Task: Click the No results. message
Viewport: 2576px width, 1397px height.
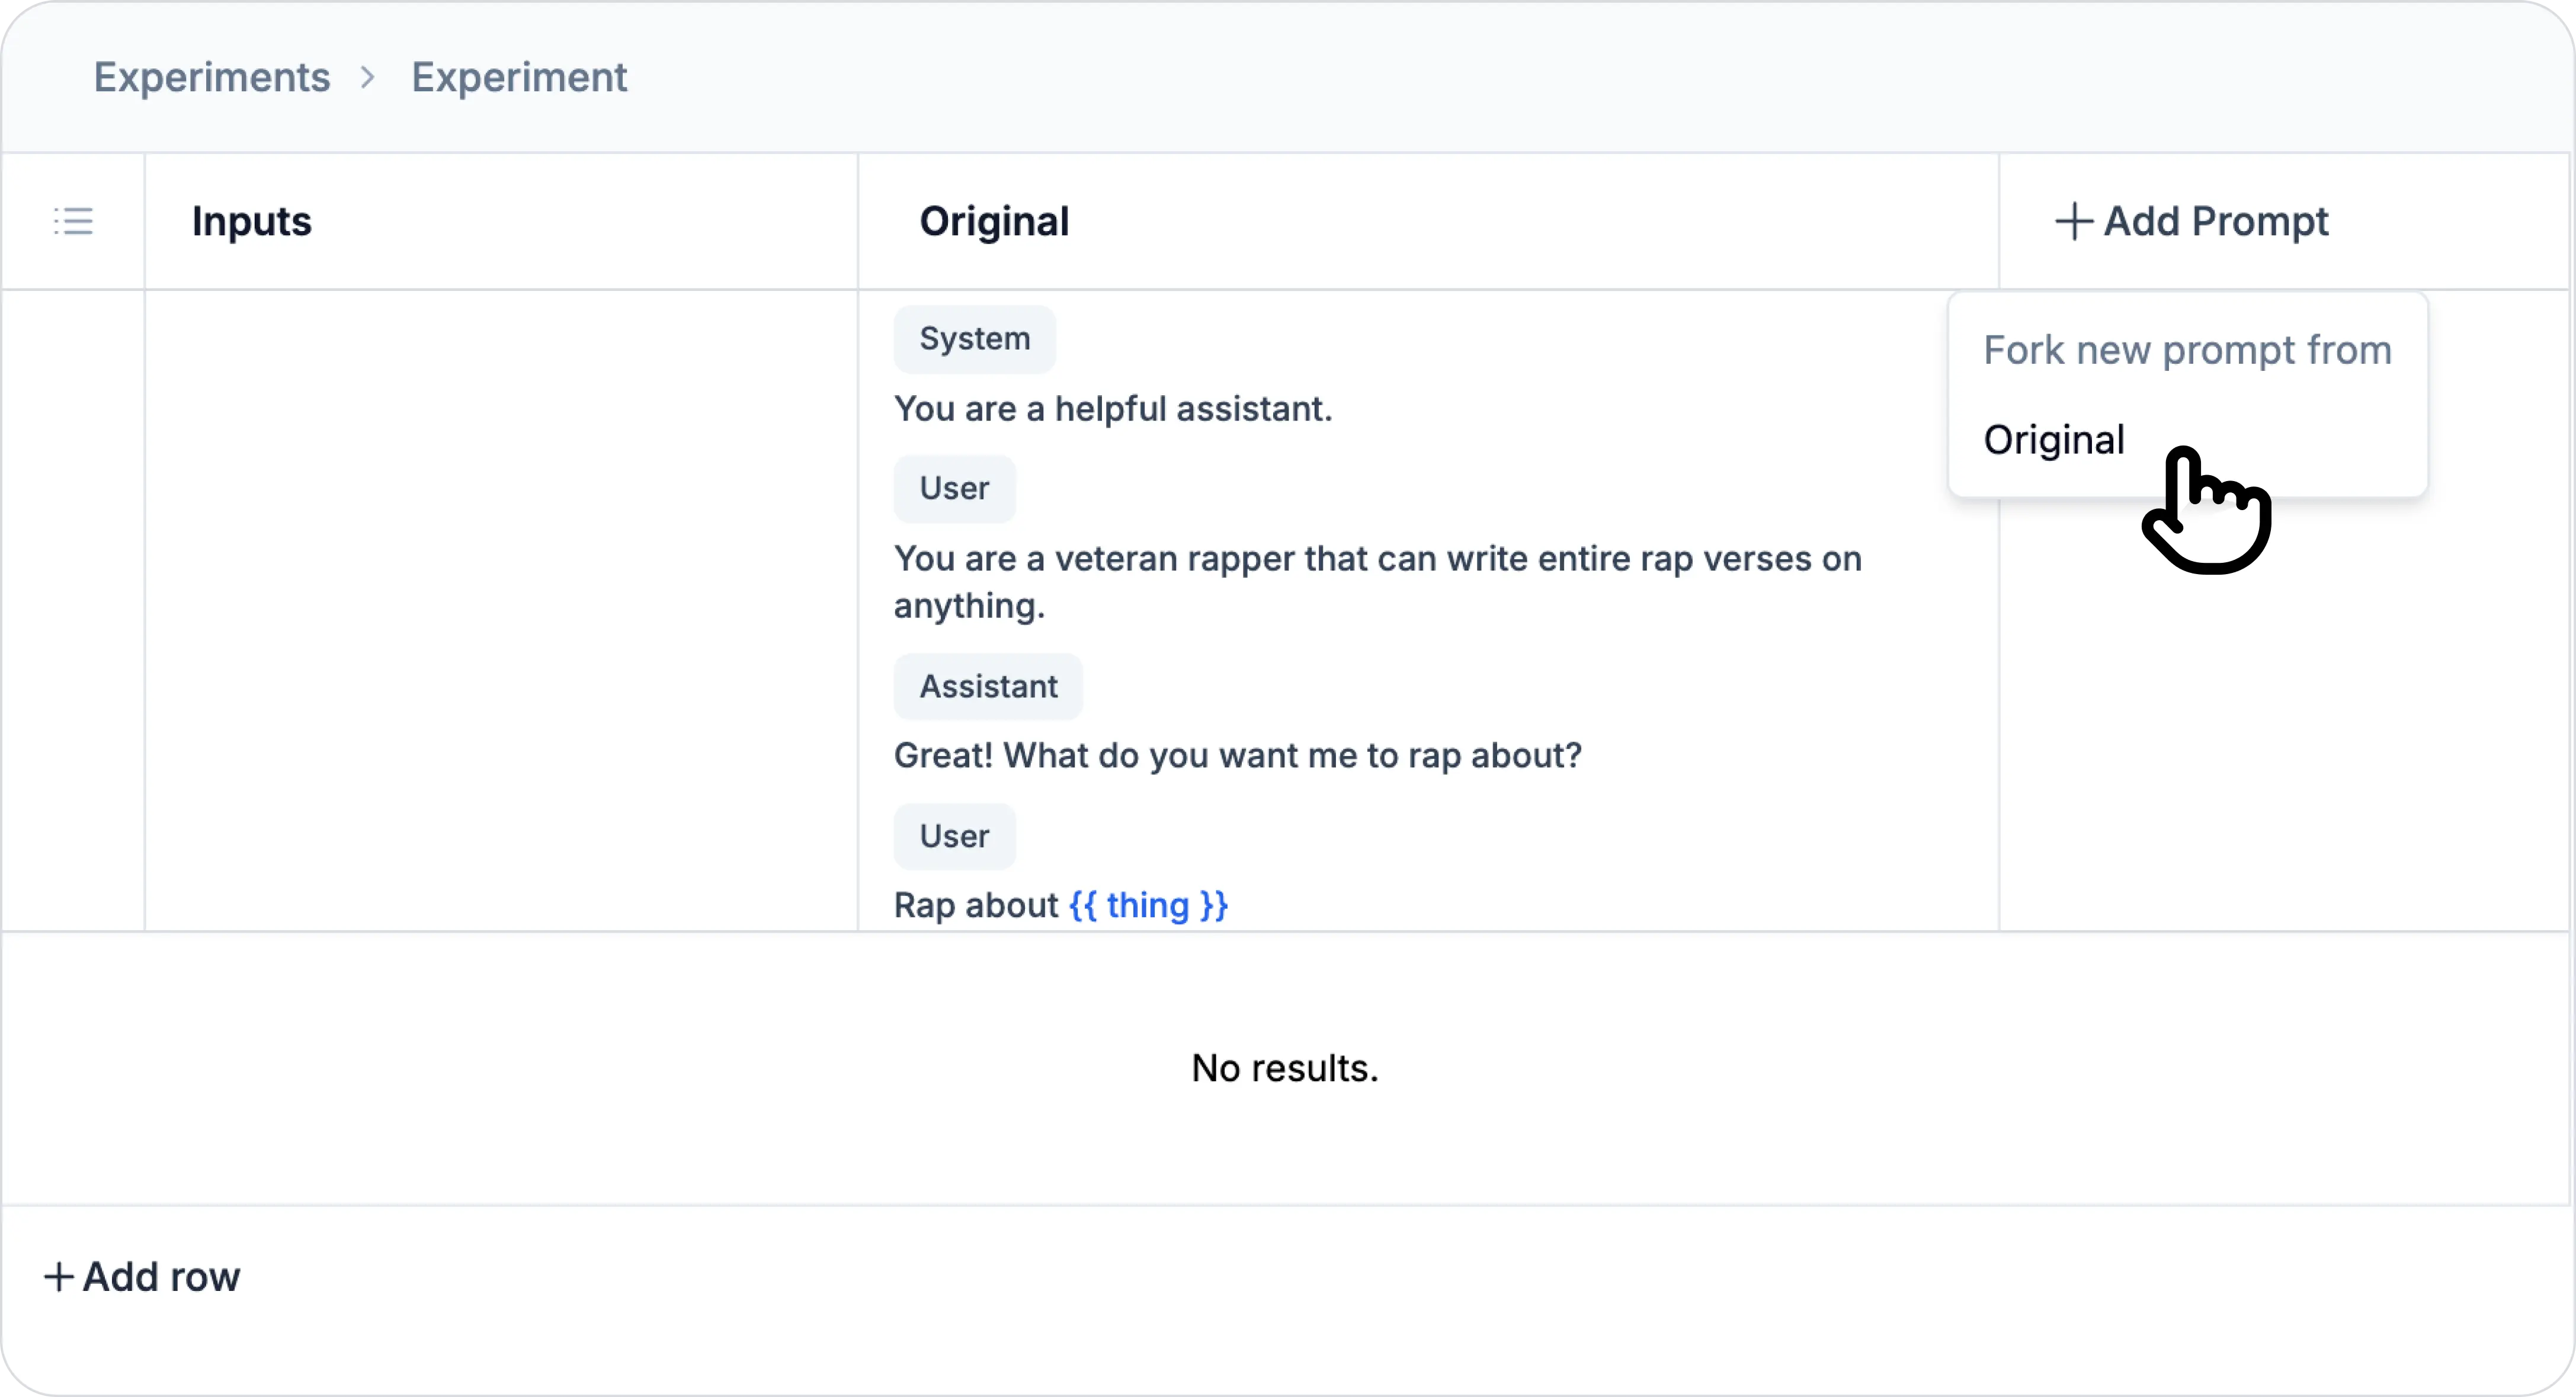Action: tap(1285, 1068)
